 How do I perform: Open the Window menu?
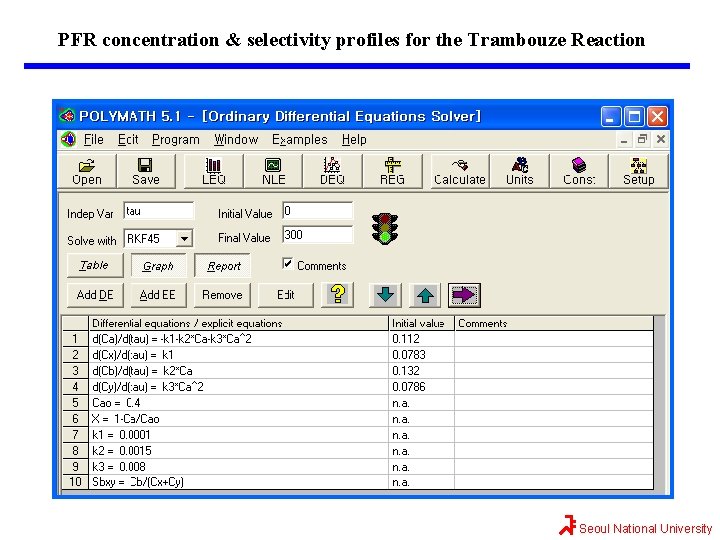pos(236,139)
